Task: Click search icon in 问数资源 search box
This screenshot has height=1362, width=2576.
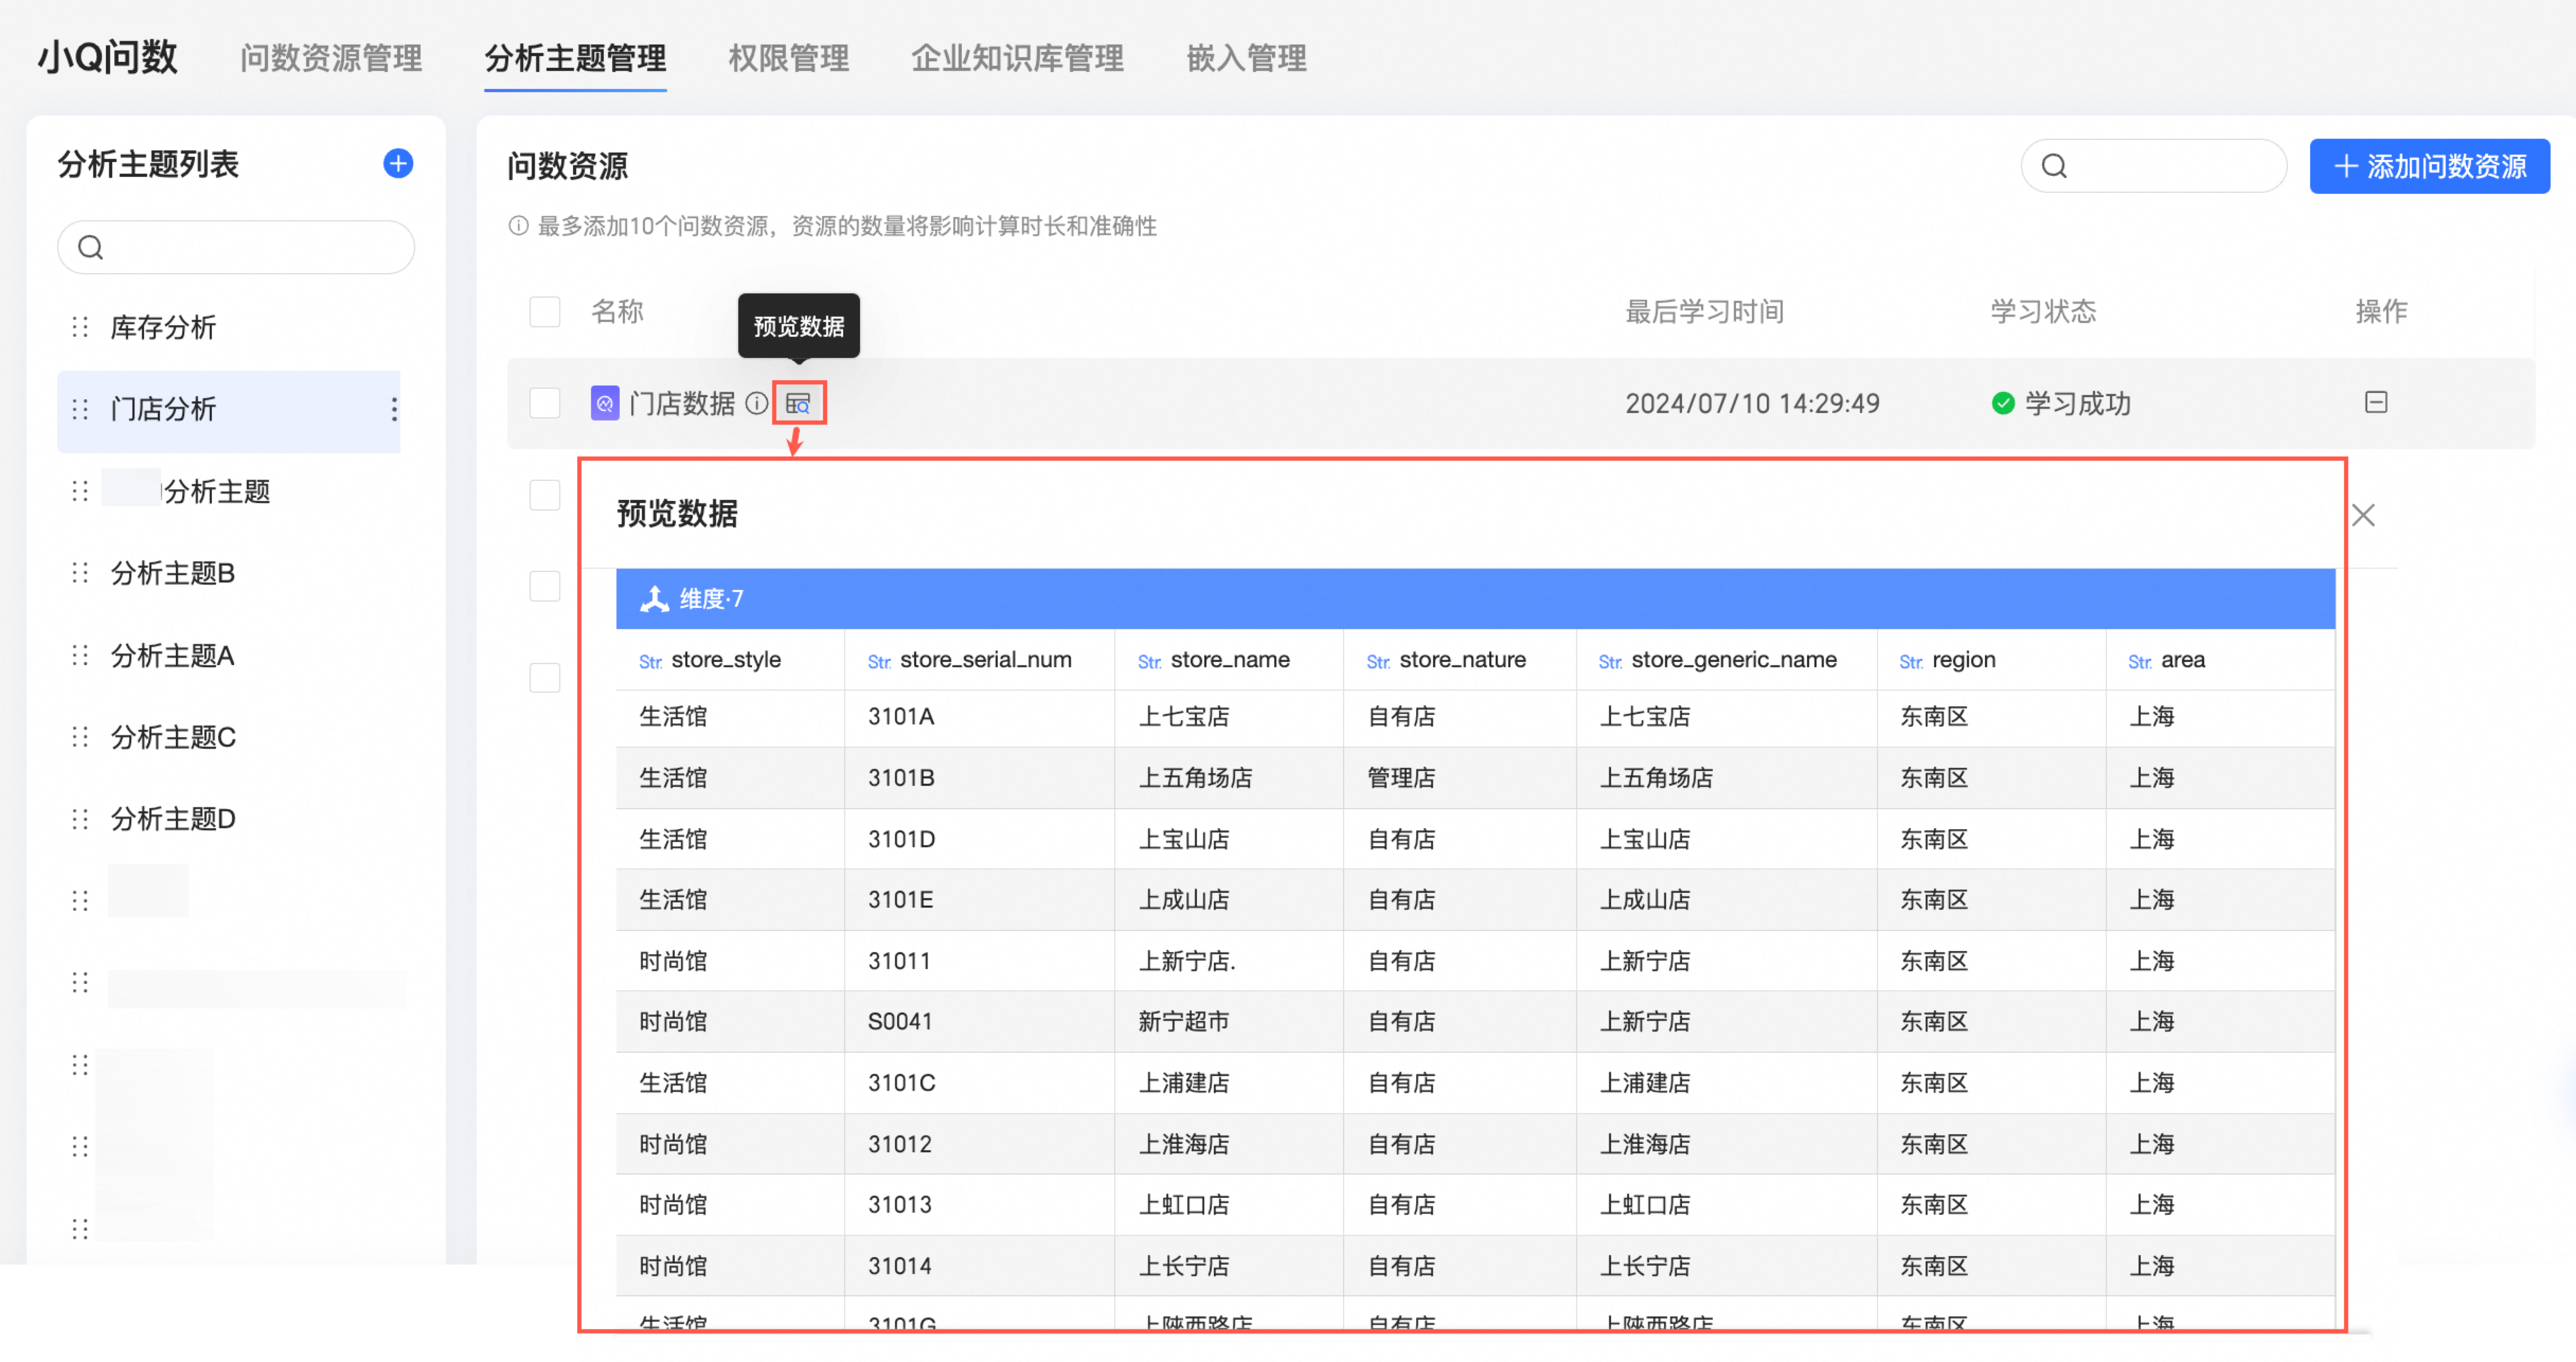Action: click(x=2055, y=166)
